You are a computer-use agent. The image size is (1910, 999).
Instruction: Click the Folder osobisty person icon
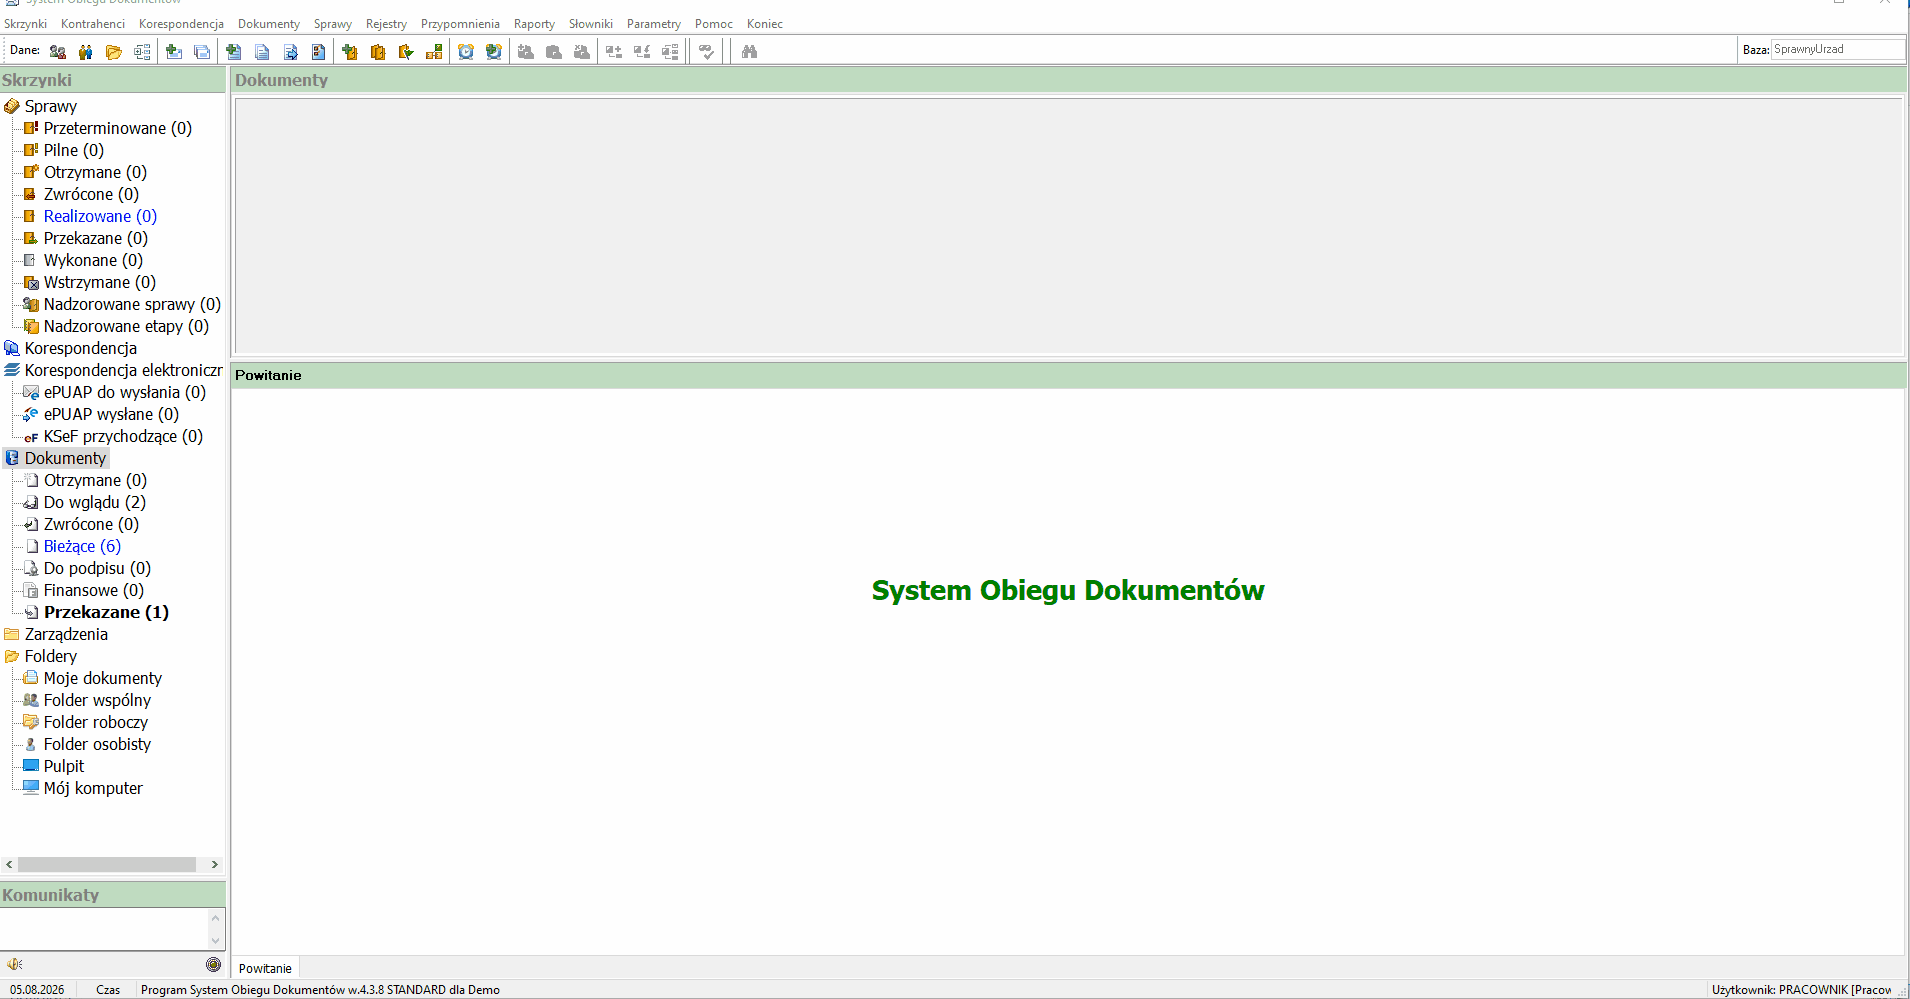[x=31, y=744]
